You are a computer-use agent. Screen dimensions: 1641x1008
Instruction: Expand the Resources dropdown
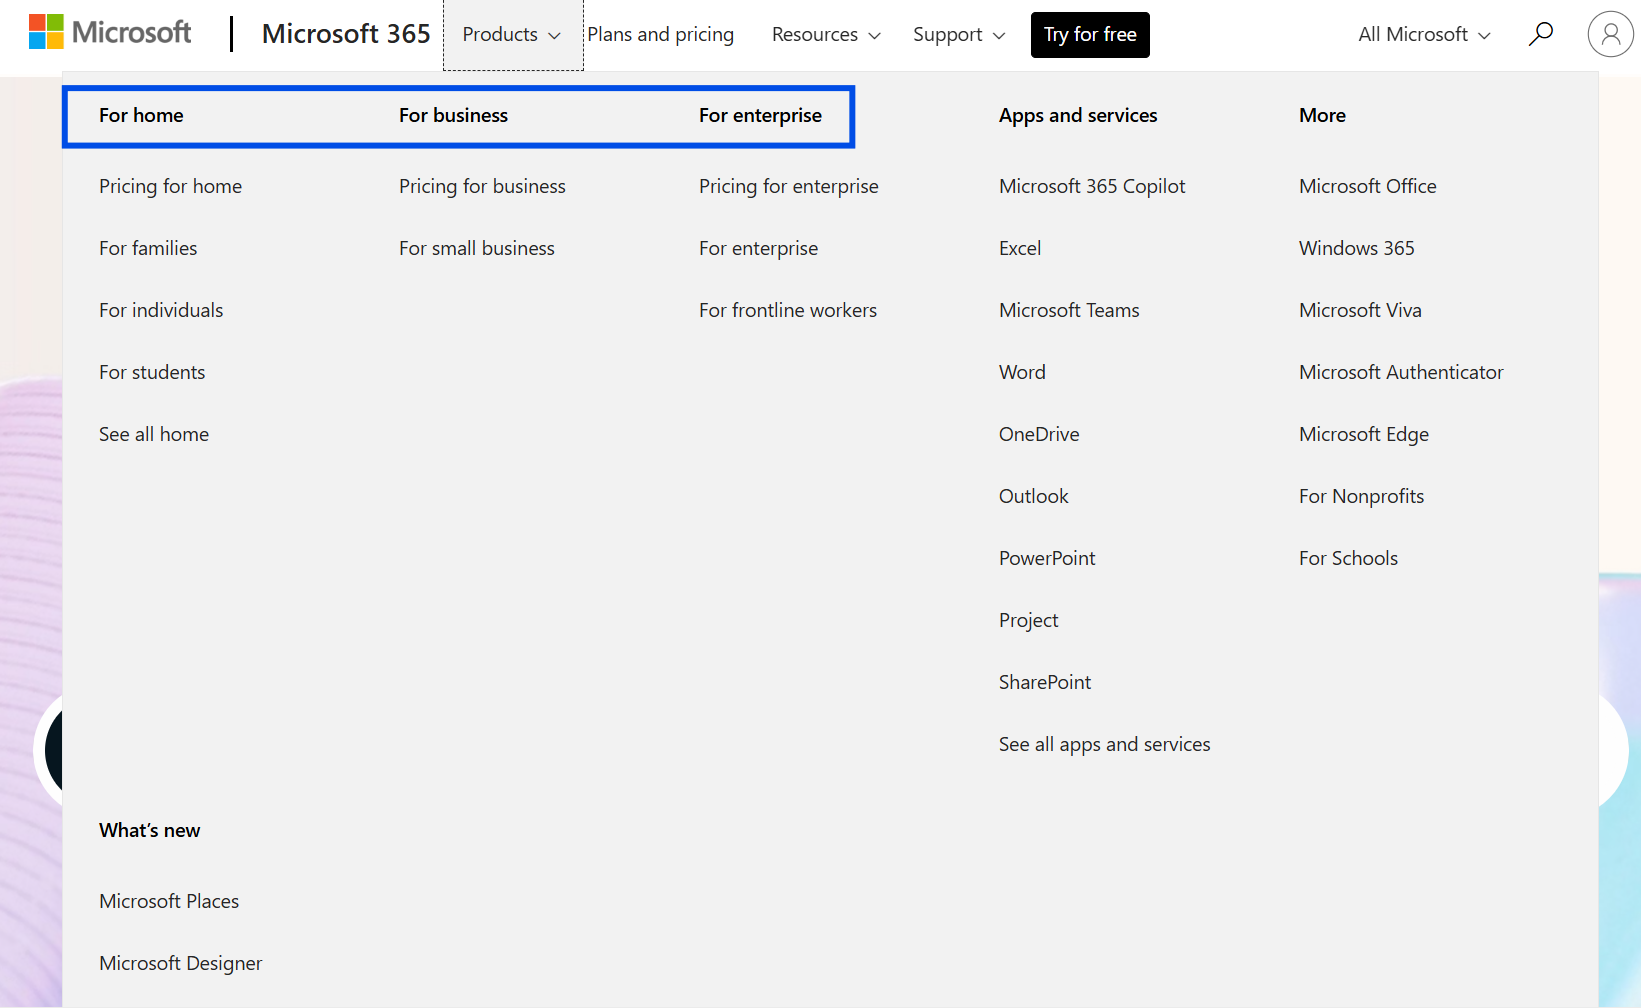pos(826,35)
